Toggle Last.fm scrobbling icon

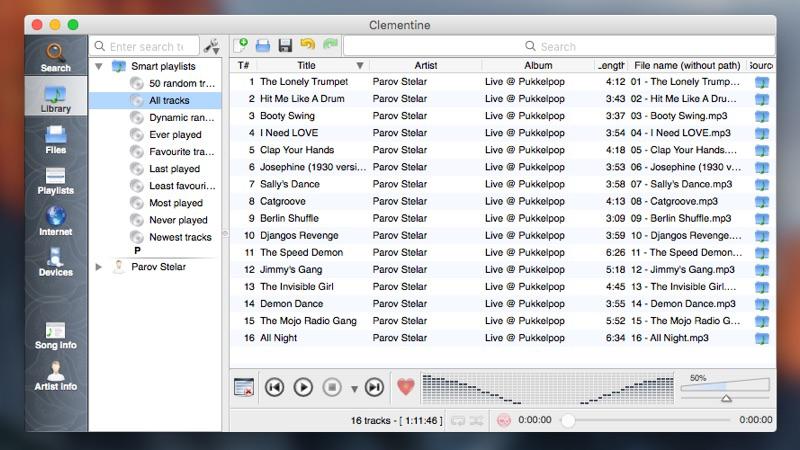pos(504,420)
